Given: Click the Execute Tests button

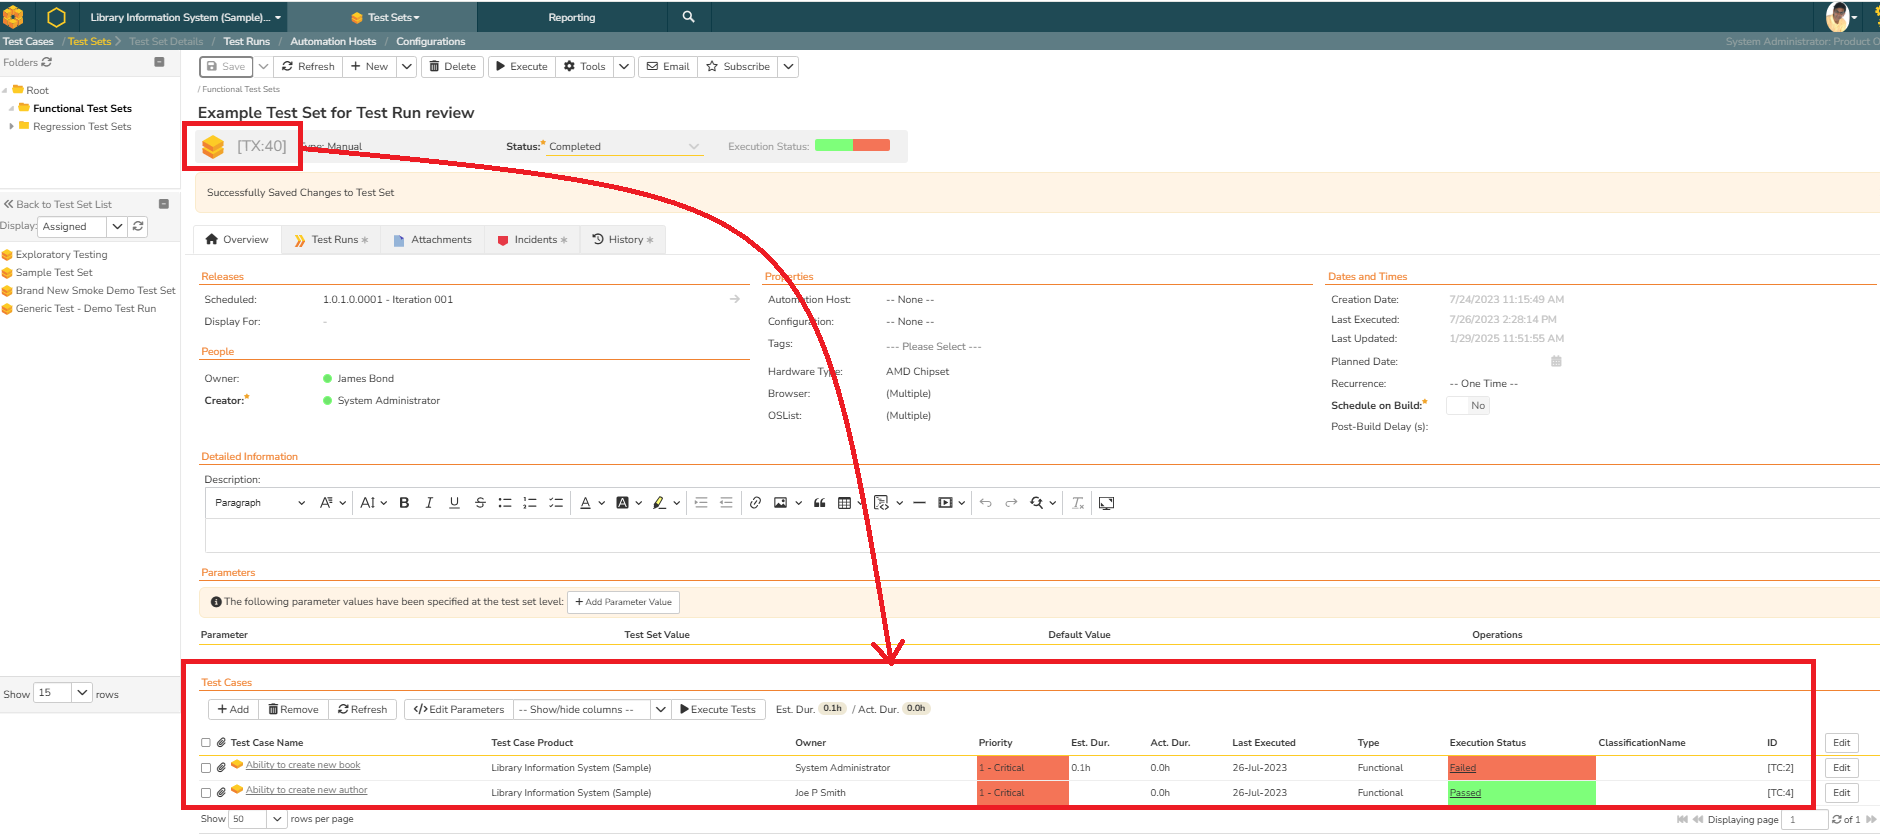Looking at the screenshot, I should coord(717,709).
